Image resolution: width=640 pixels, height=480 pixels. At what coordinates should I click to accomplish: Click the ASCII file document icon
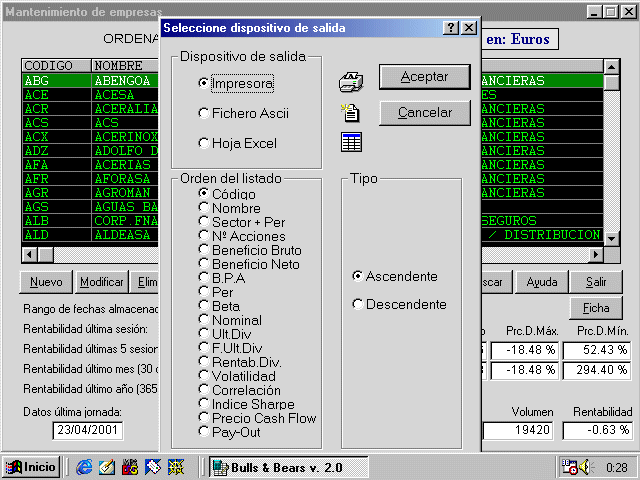tap(351, 113)
